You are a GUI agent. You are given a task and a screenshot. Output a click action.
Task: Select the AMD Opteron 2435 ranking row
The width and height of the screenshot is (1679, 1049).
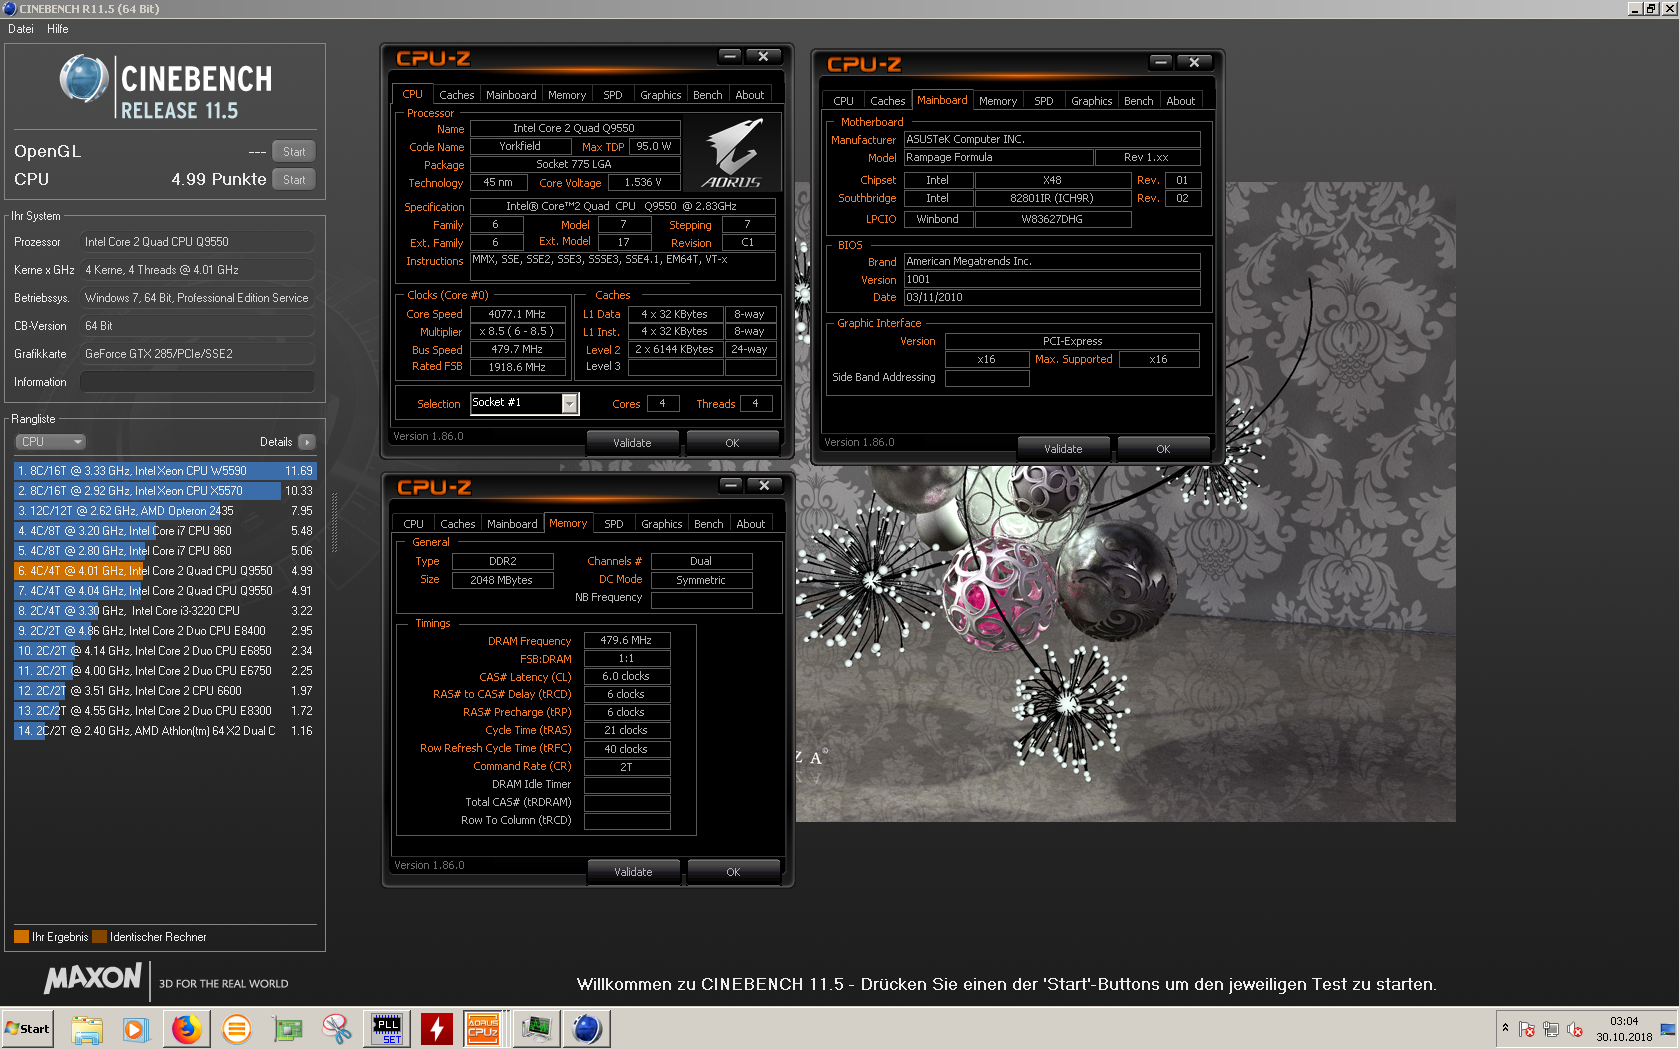pyautogui.click(x=165, y=511)
